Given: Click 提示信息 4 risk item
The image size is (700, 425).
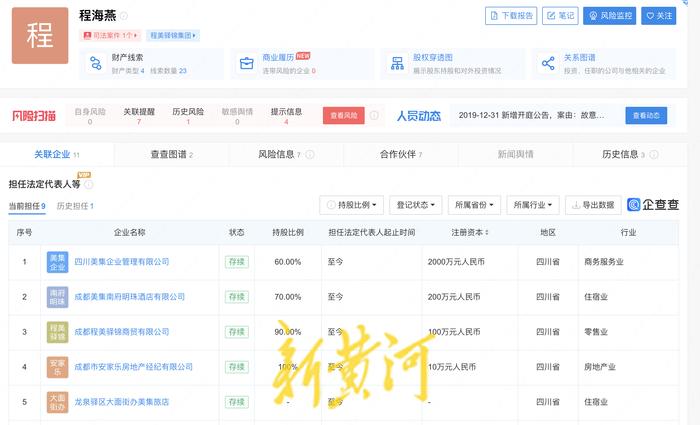Looking at the screenshot, I should point(286,116).
